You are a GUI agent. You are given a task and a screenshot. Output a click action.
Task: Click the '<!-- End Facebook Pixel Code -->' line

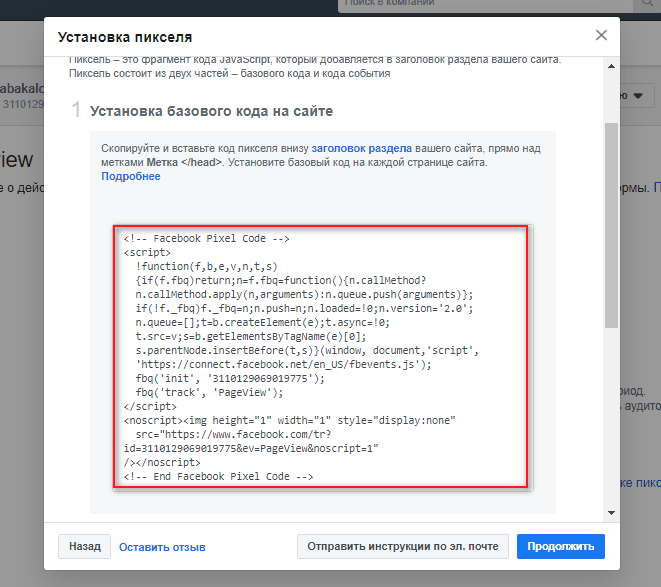pyautogui.click(x=218, y=477)
